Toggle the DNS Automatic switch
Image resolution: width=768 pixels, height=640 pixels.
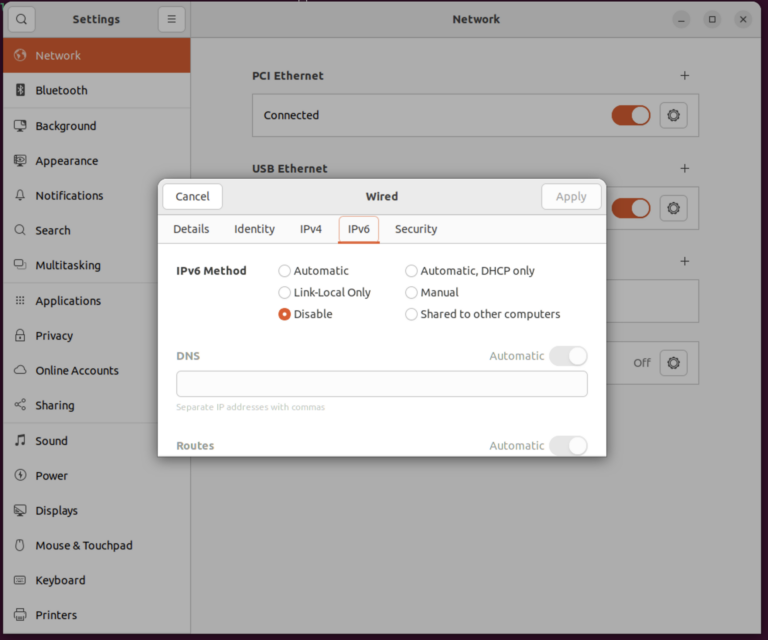click(568, 356)
